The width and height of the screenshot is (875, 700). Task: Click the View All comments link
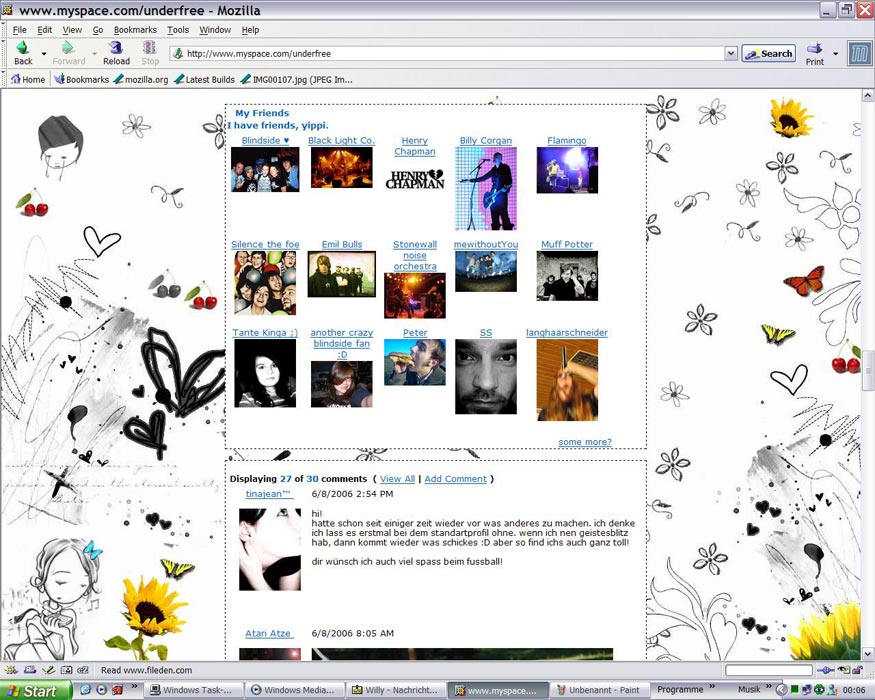tap(397, 479)
